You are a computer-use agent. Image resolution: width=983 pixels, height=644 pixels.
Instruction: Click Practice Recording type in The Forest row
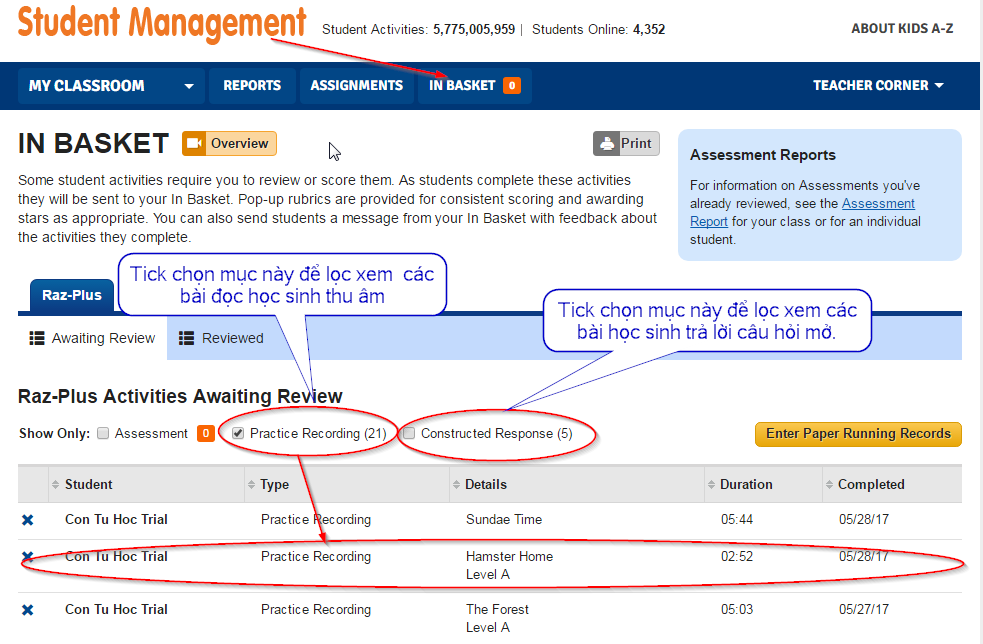316,610
